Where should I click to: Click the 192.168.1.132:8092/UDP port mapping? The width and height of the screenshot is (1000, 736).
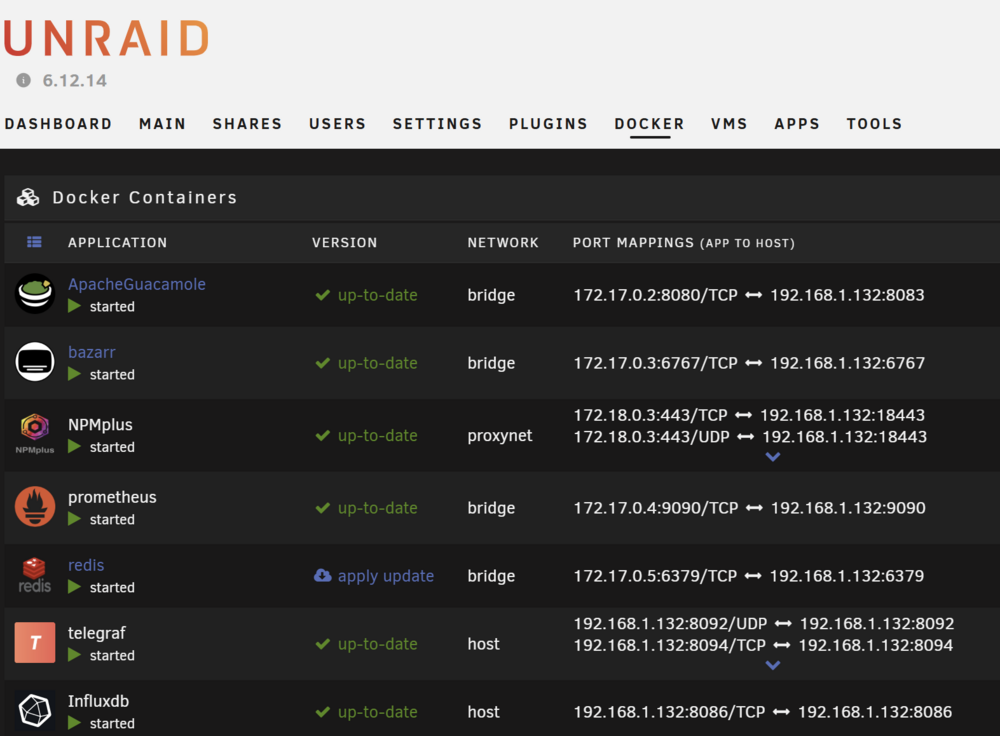pyautogui.click(x=670, y=624)
